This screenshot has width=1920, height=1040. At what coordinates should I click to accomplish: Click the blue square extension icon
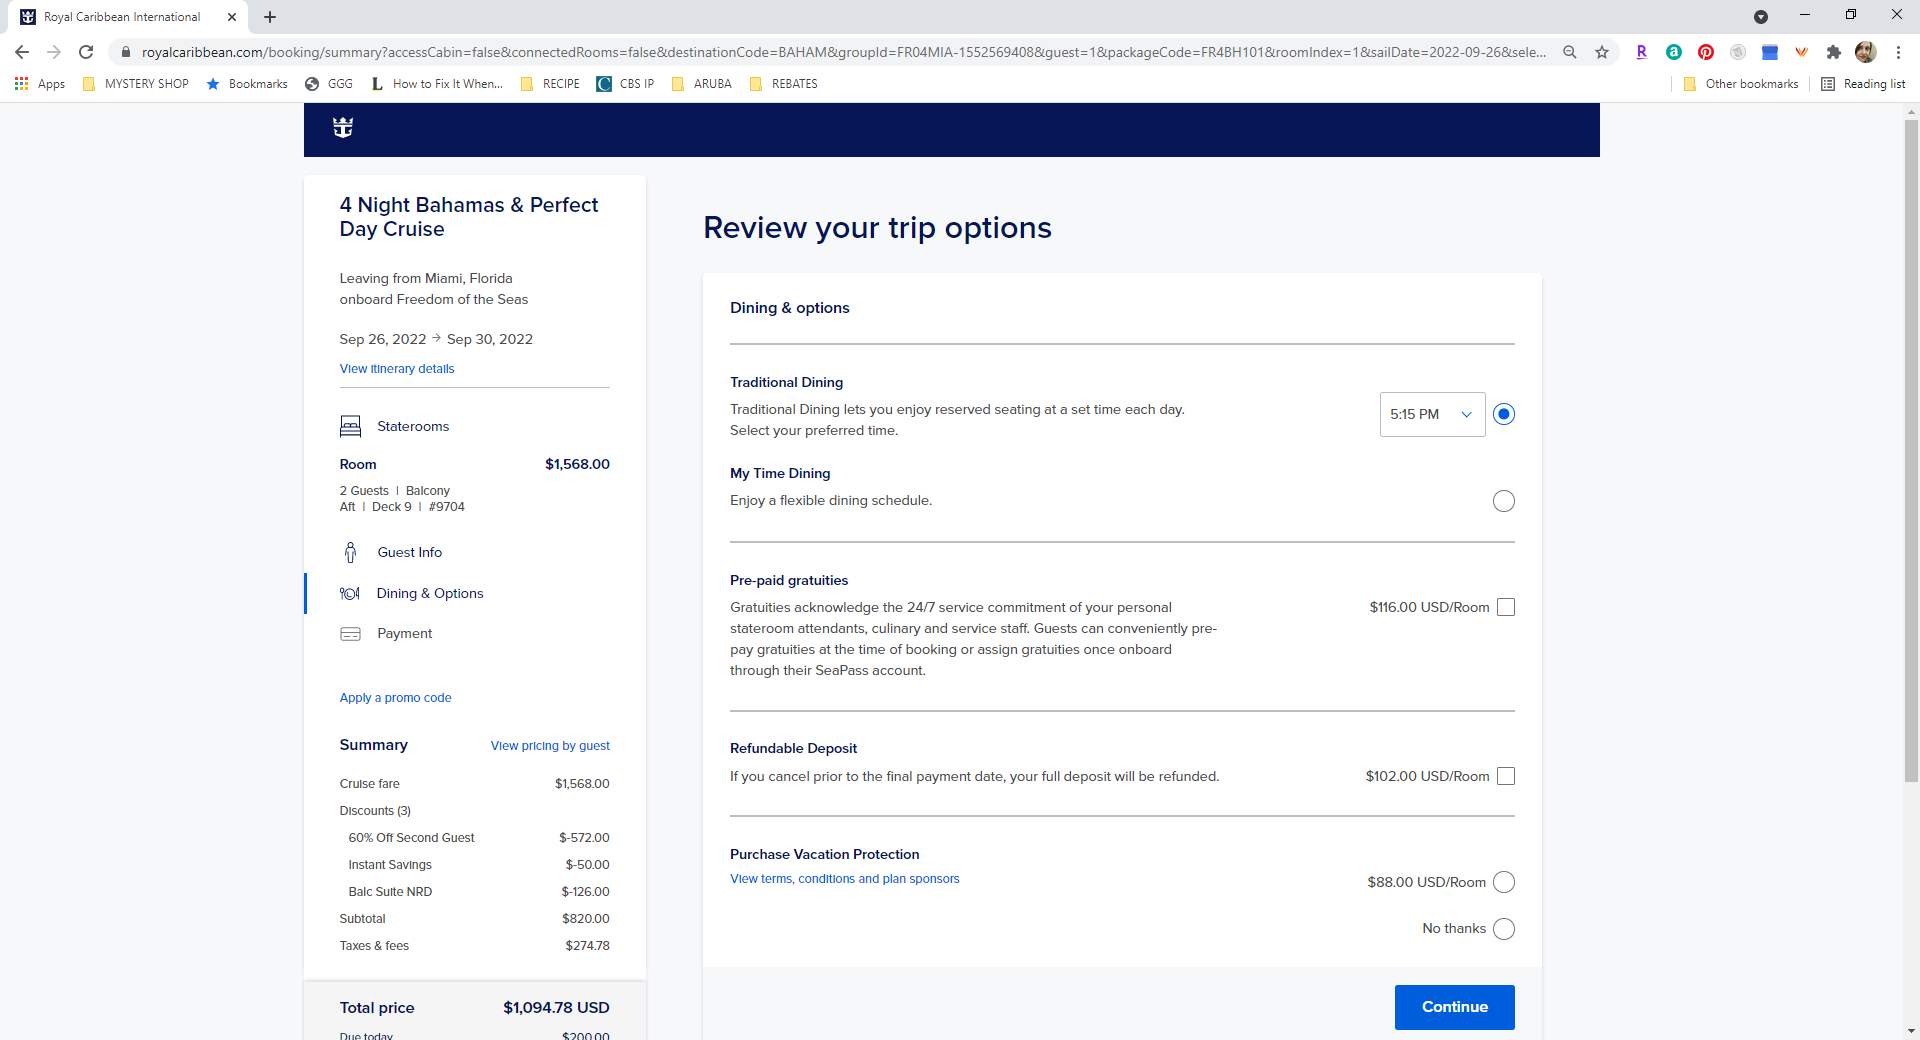1770,52
